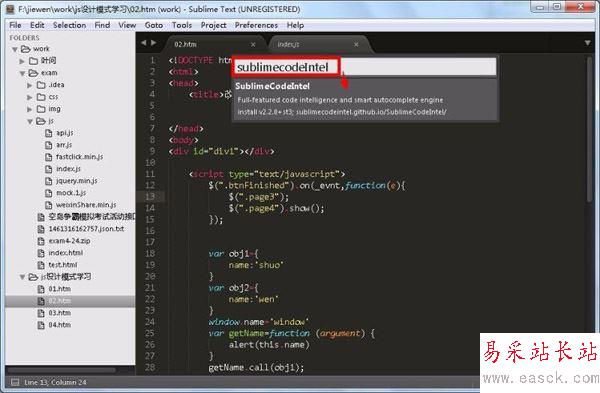Viewport: 600px width, 393px height.
Task: Collapse the js folder
Action: (30, 122)
